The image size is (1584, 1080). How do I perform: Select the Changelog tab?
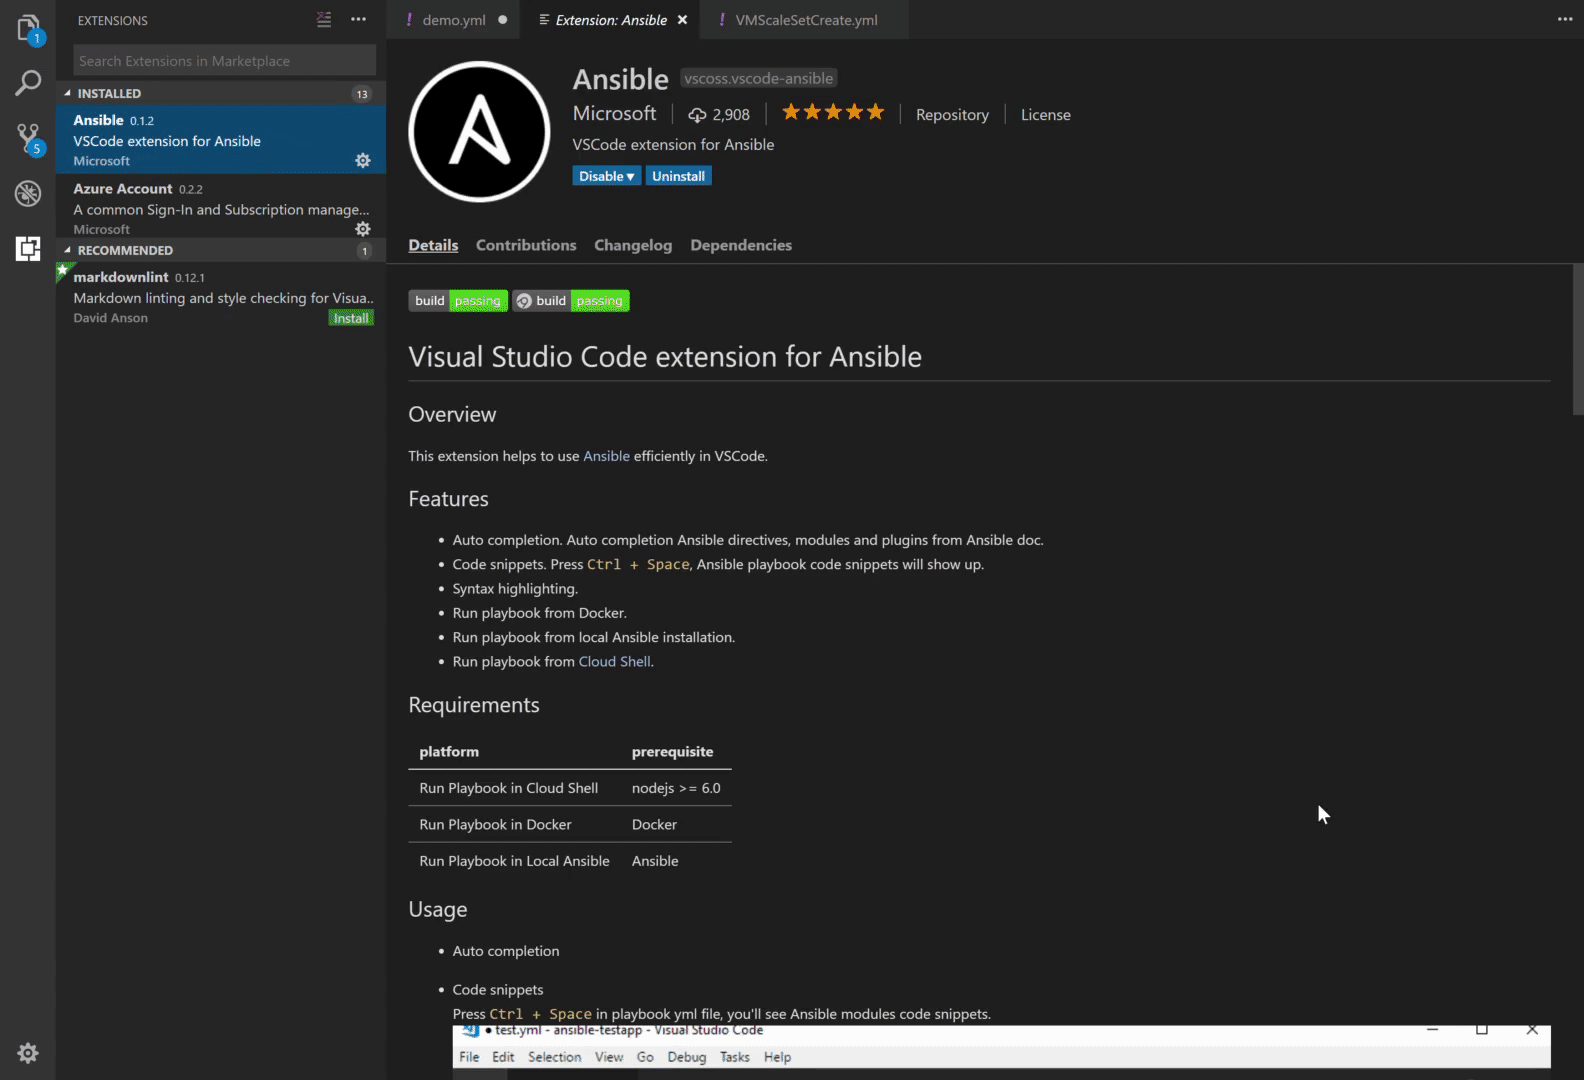point(633,245)
